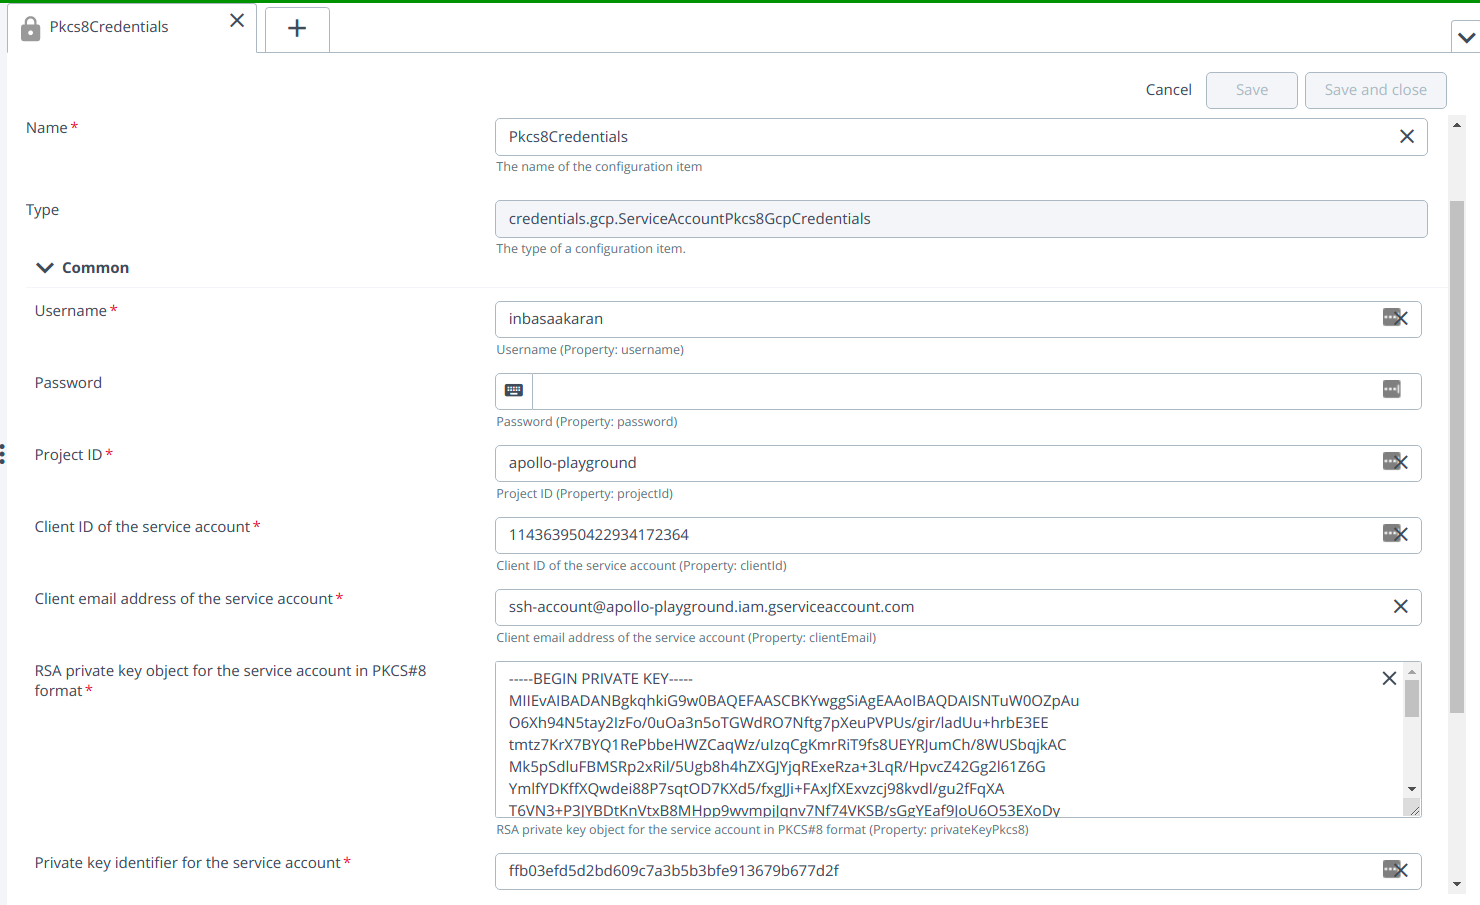Close the Pkcs8Credentials tab
This screenshot has height=905, width=1480.
tap(237, 20)
